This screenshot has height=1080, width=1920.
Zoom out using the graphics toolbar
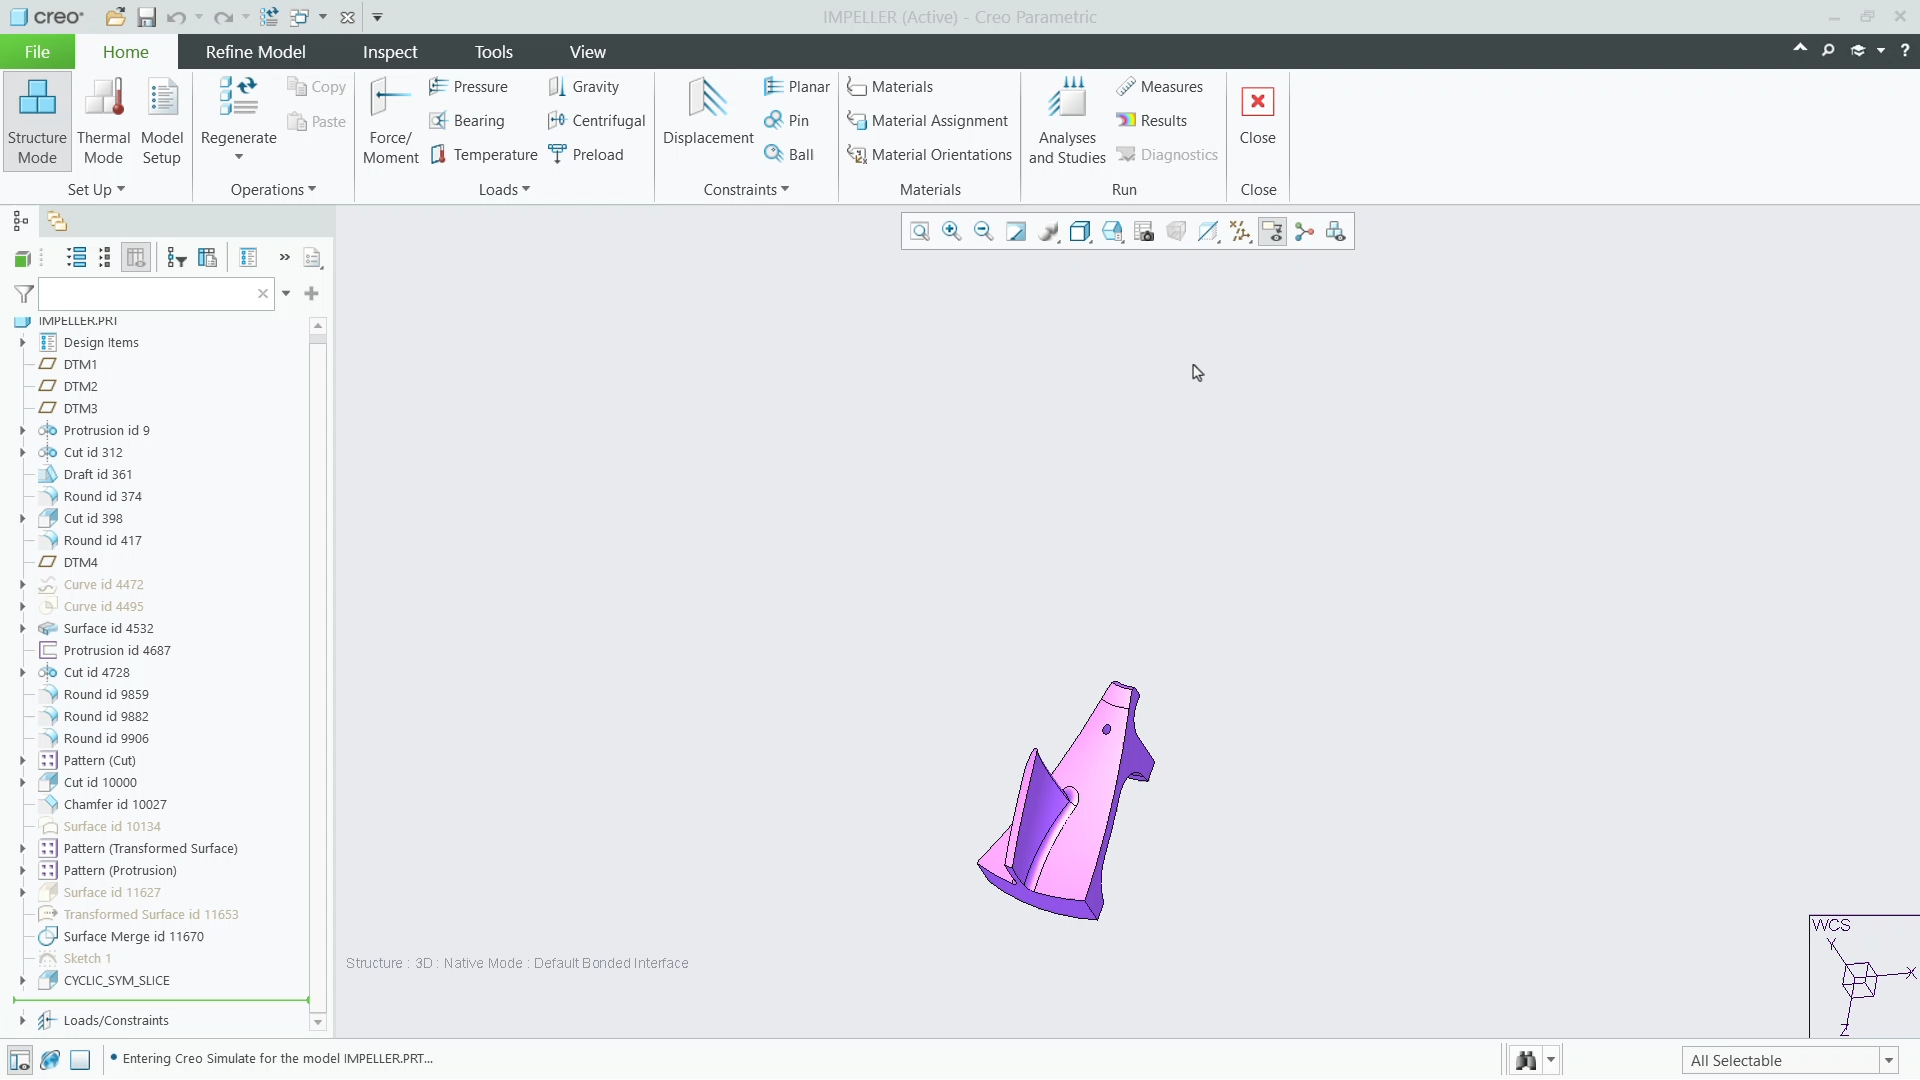click(983, 232)
